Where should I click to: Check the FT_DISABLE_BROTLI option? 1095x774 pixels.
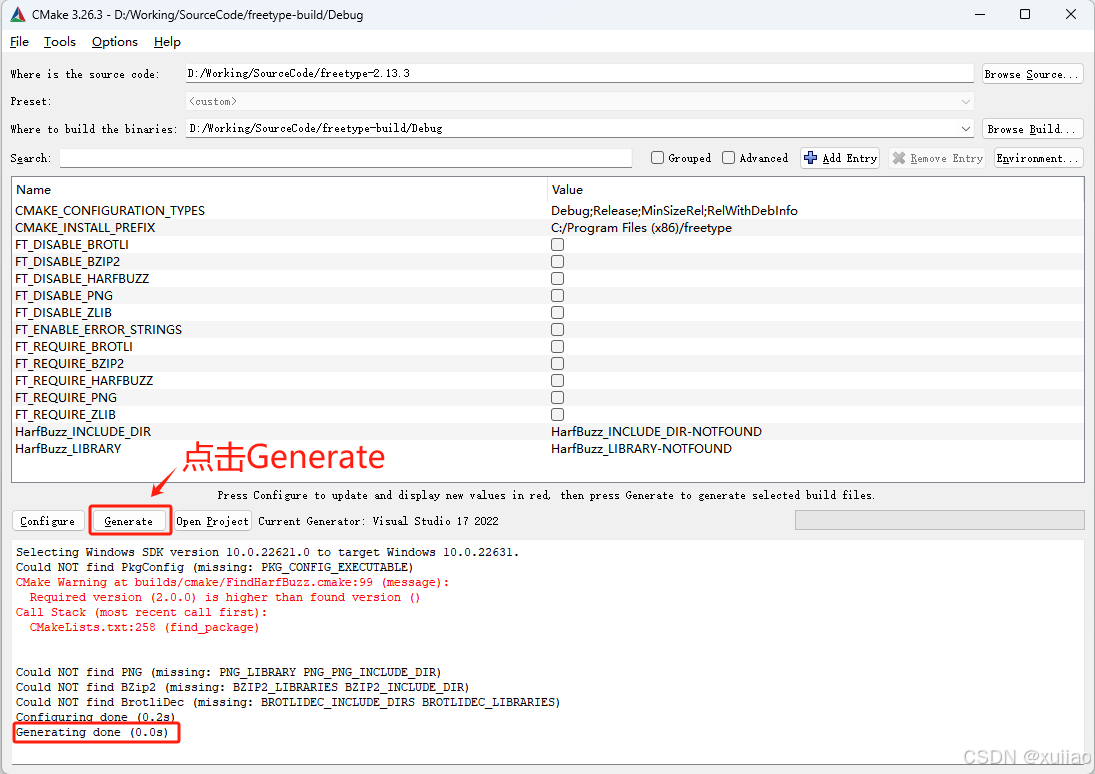click(x=557, y=244)
